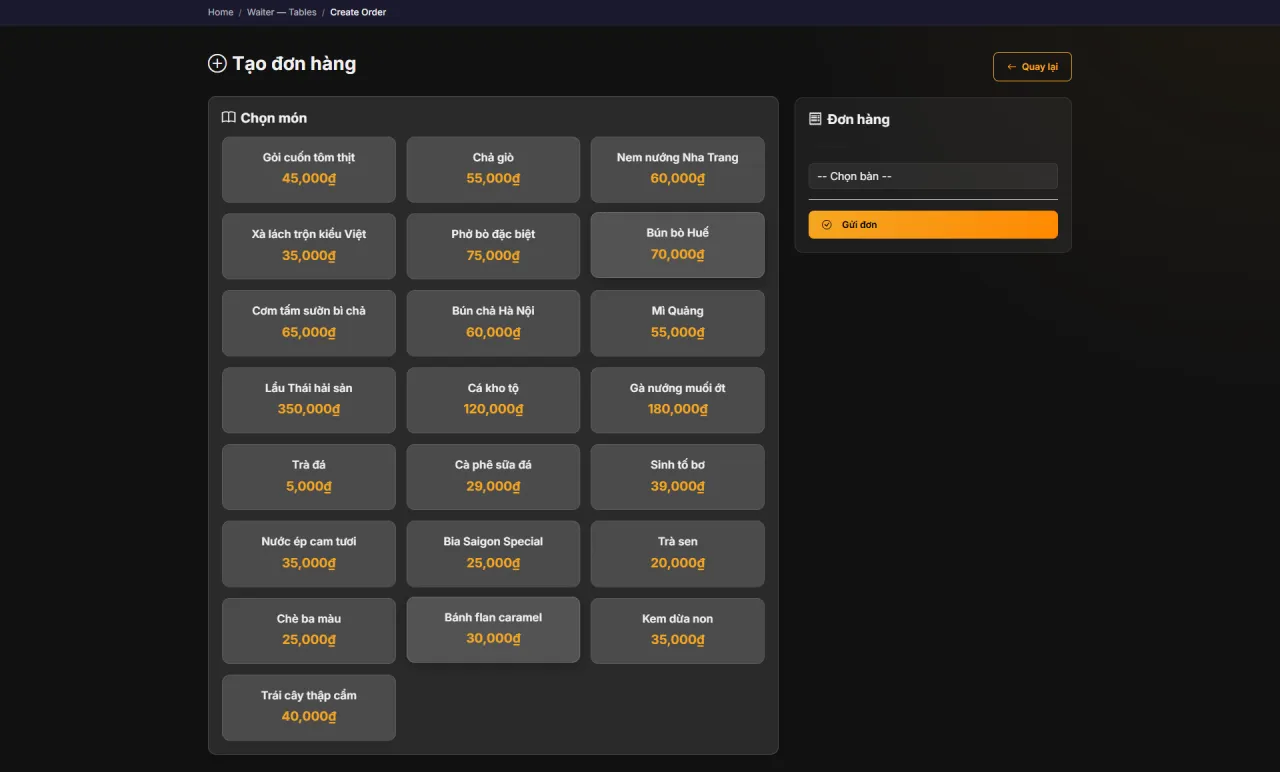Add Nước ép cam tươi
This screenshot has height=772, width=1280.
(309, 554)
